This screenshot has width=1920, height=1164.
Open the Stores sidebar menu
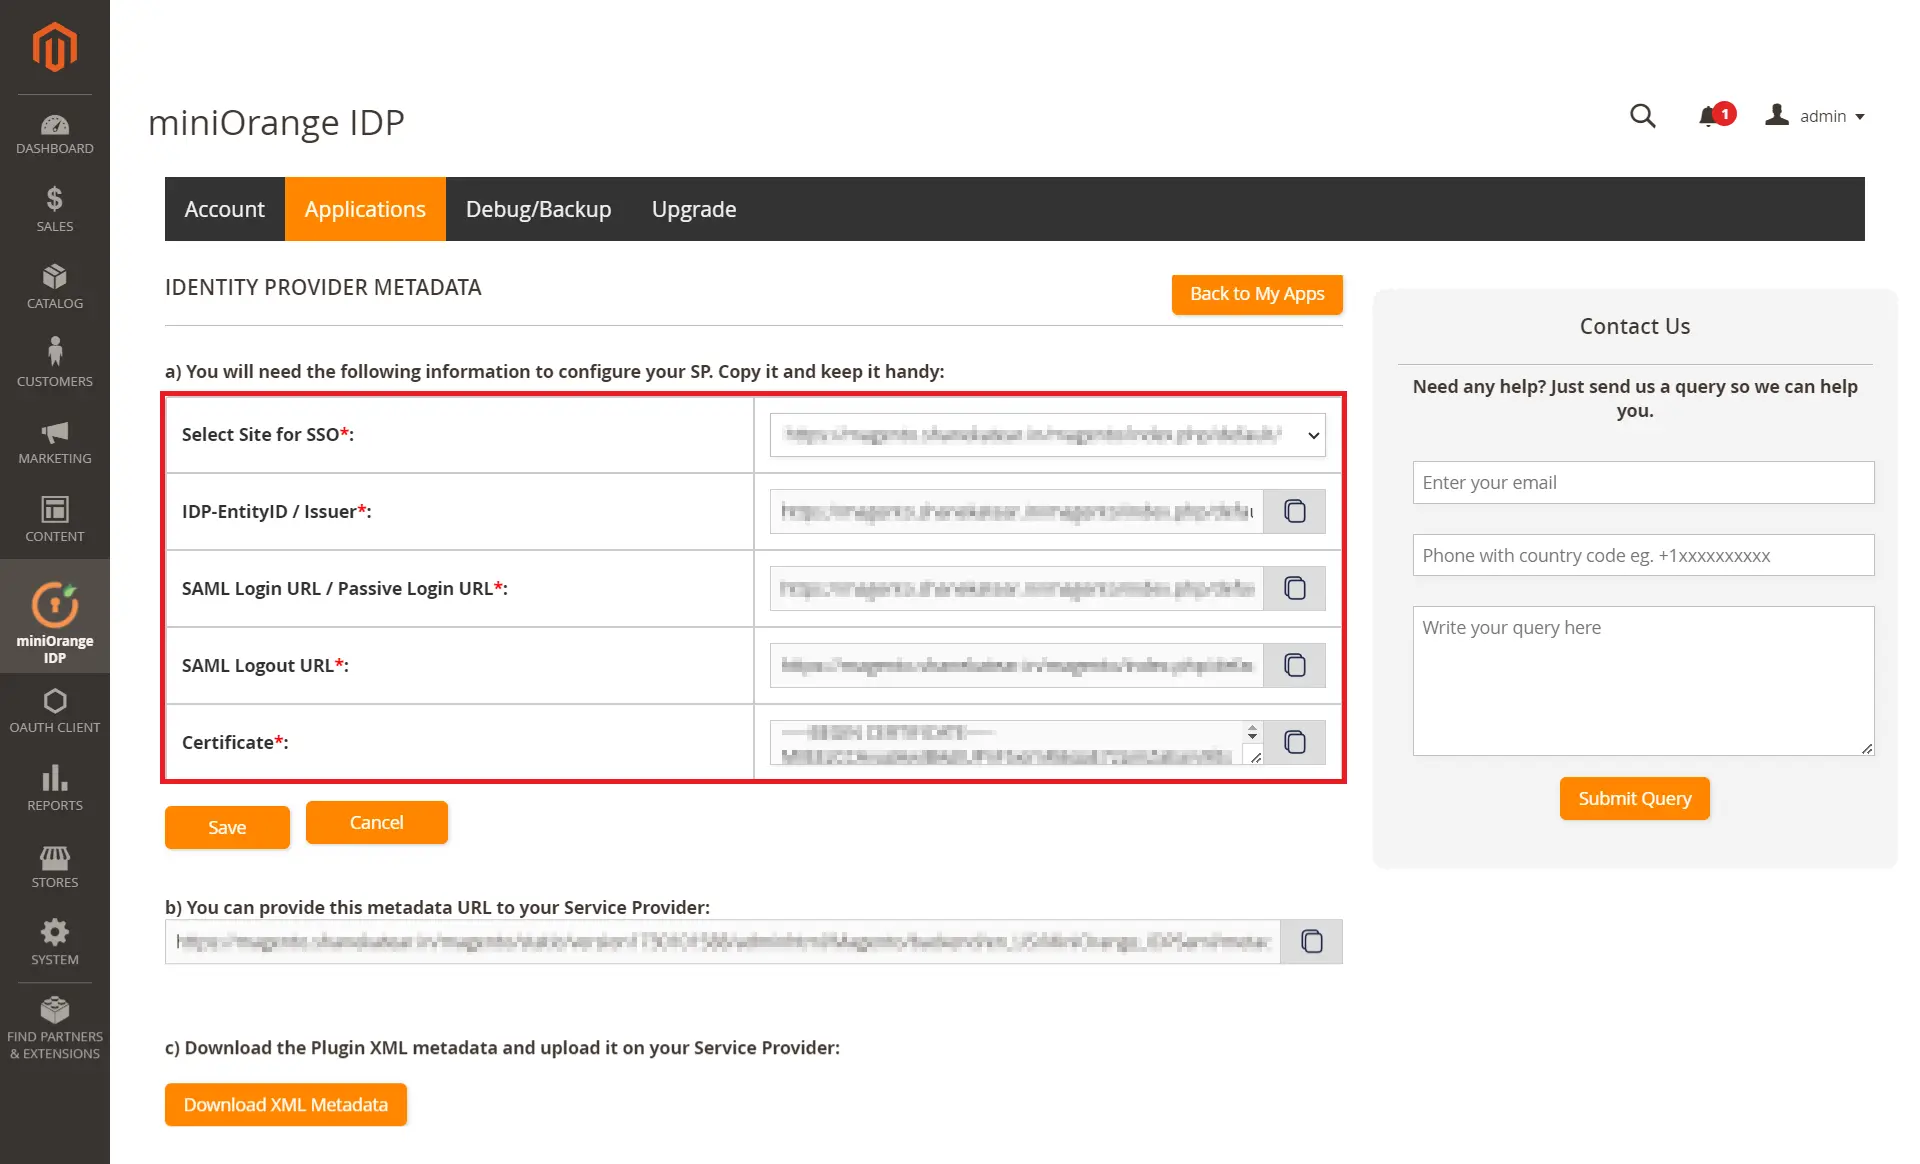coord(55,866)
